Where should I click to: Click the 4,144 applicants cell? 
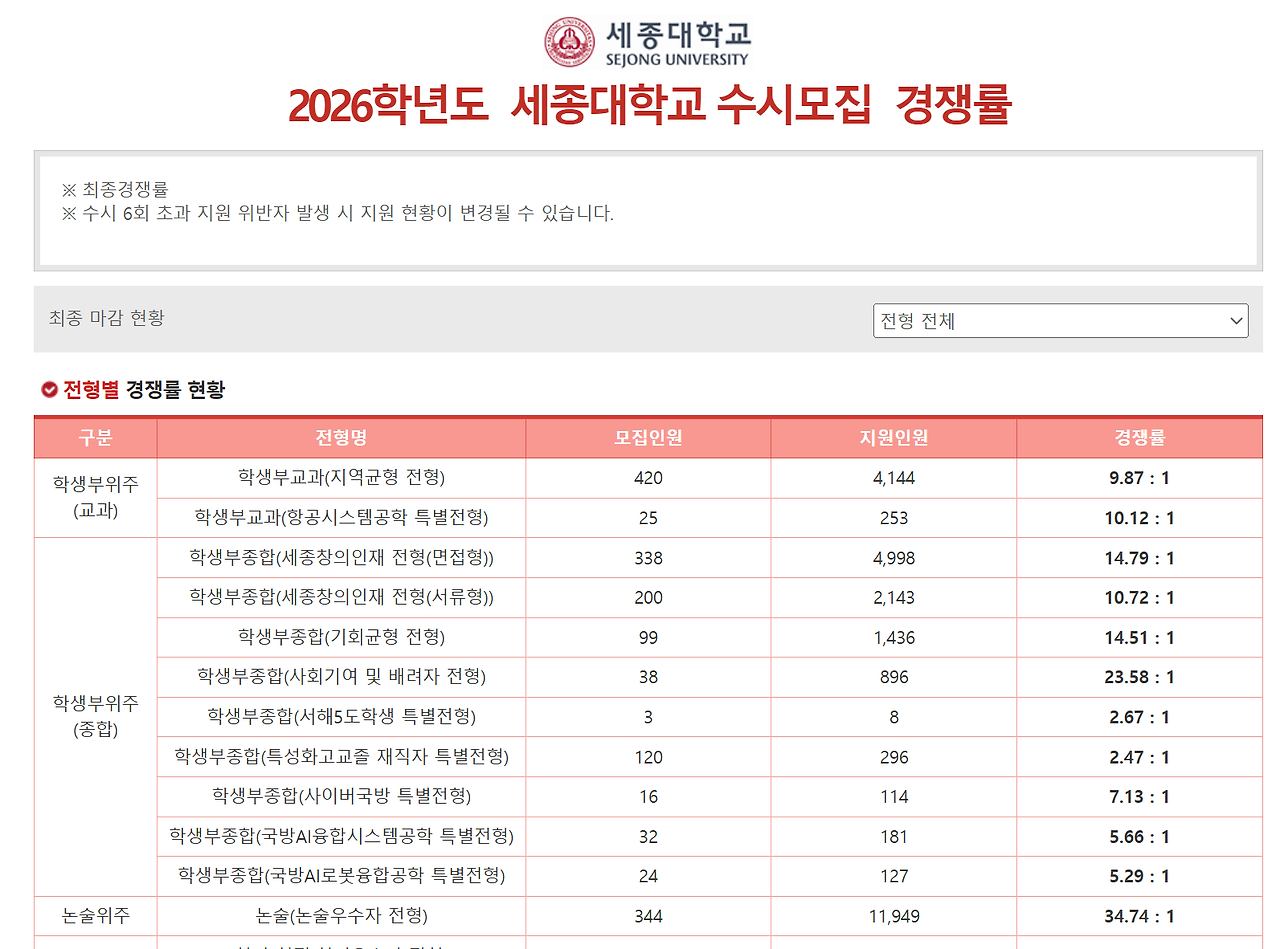point(894,478)
